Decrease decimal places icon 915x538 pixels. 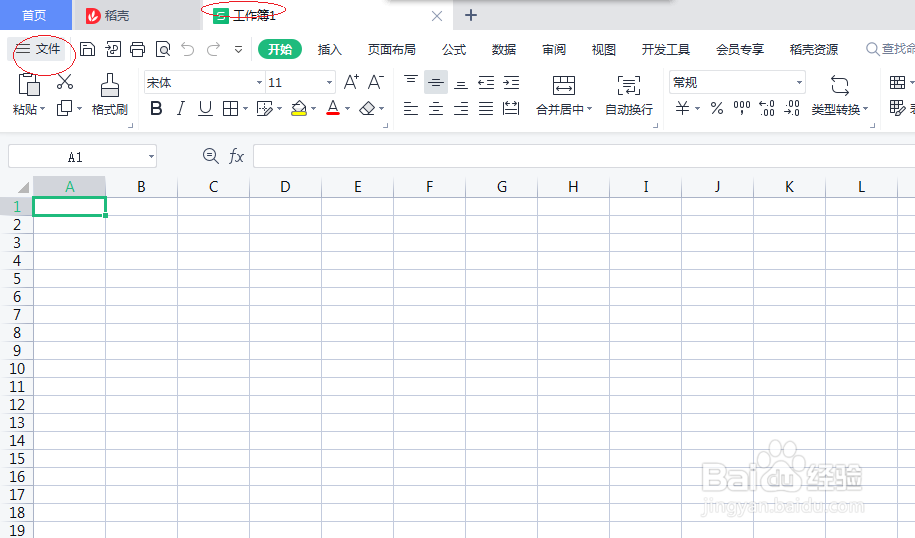[x=792, y=109]
